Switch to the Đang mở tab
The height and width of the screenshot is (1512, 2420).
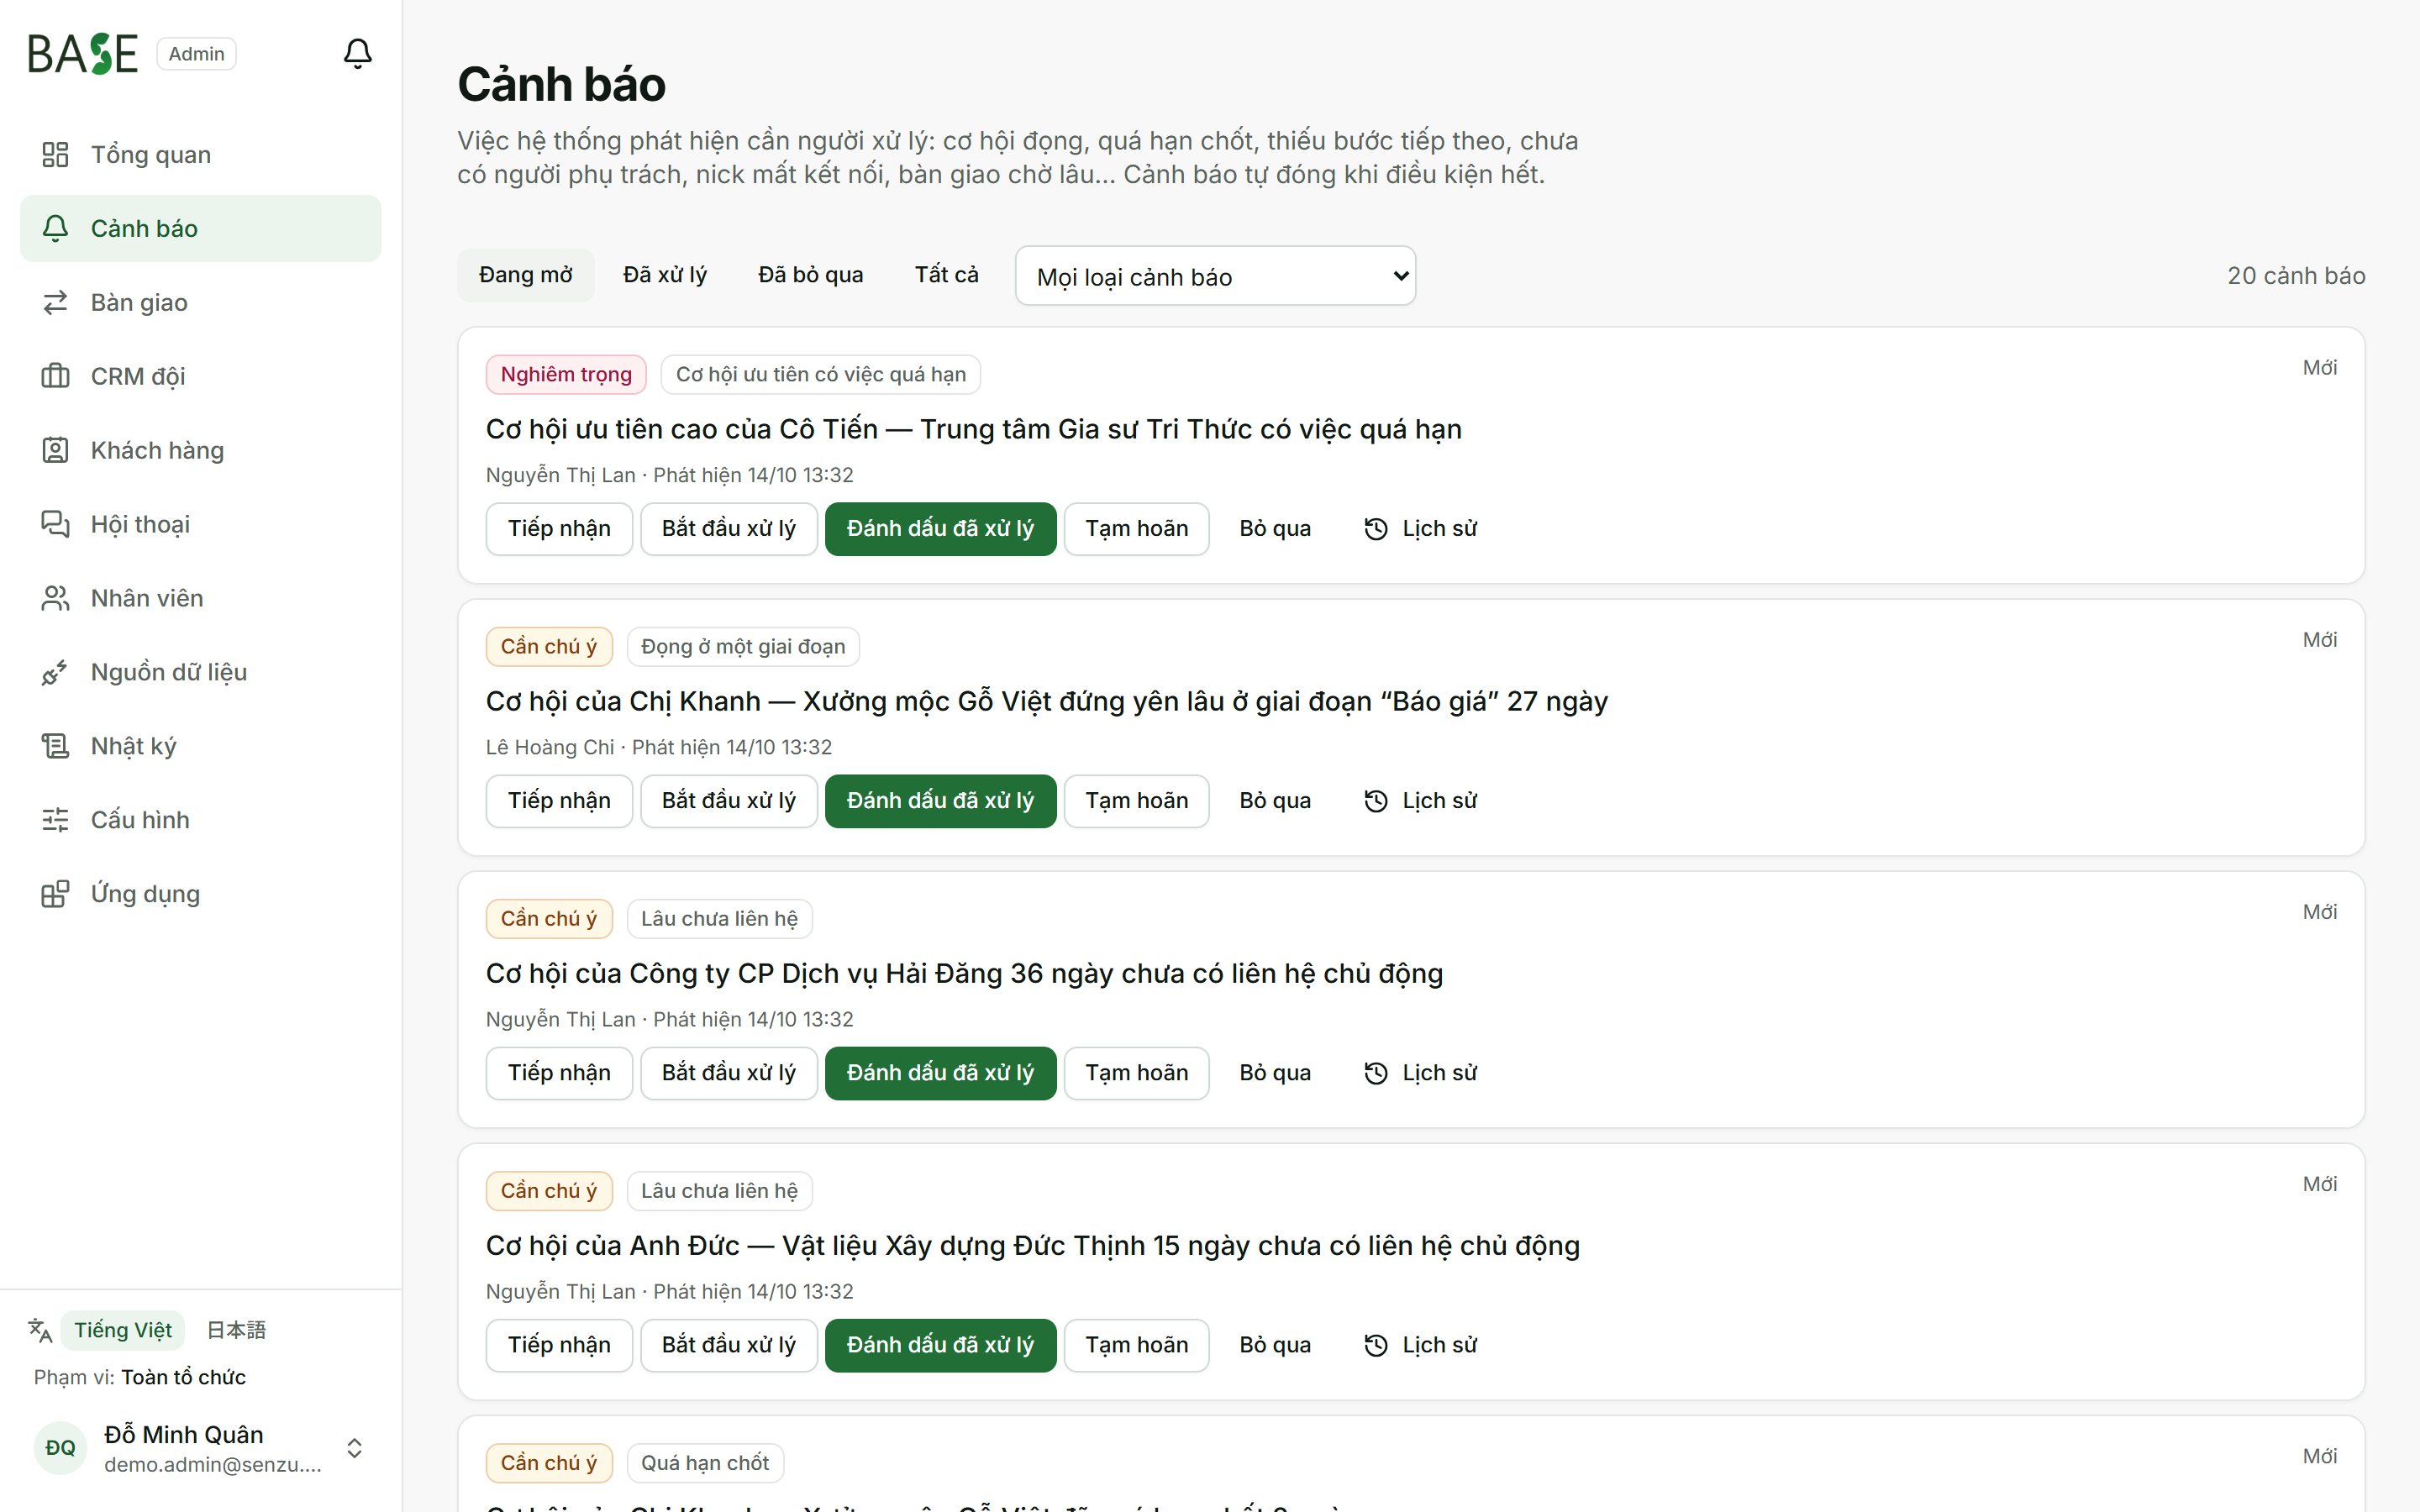[526, 275]
